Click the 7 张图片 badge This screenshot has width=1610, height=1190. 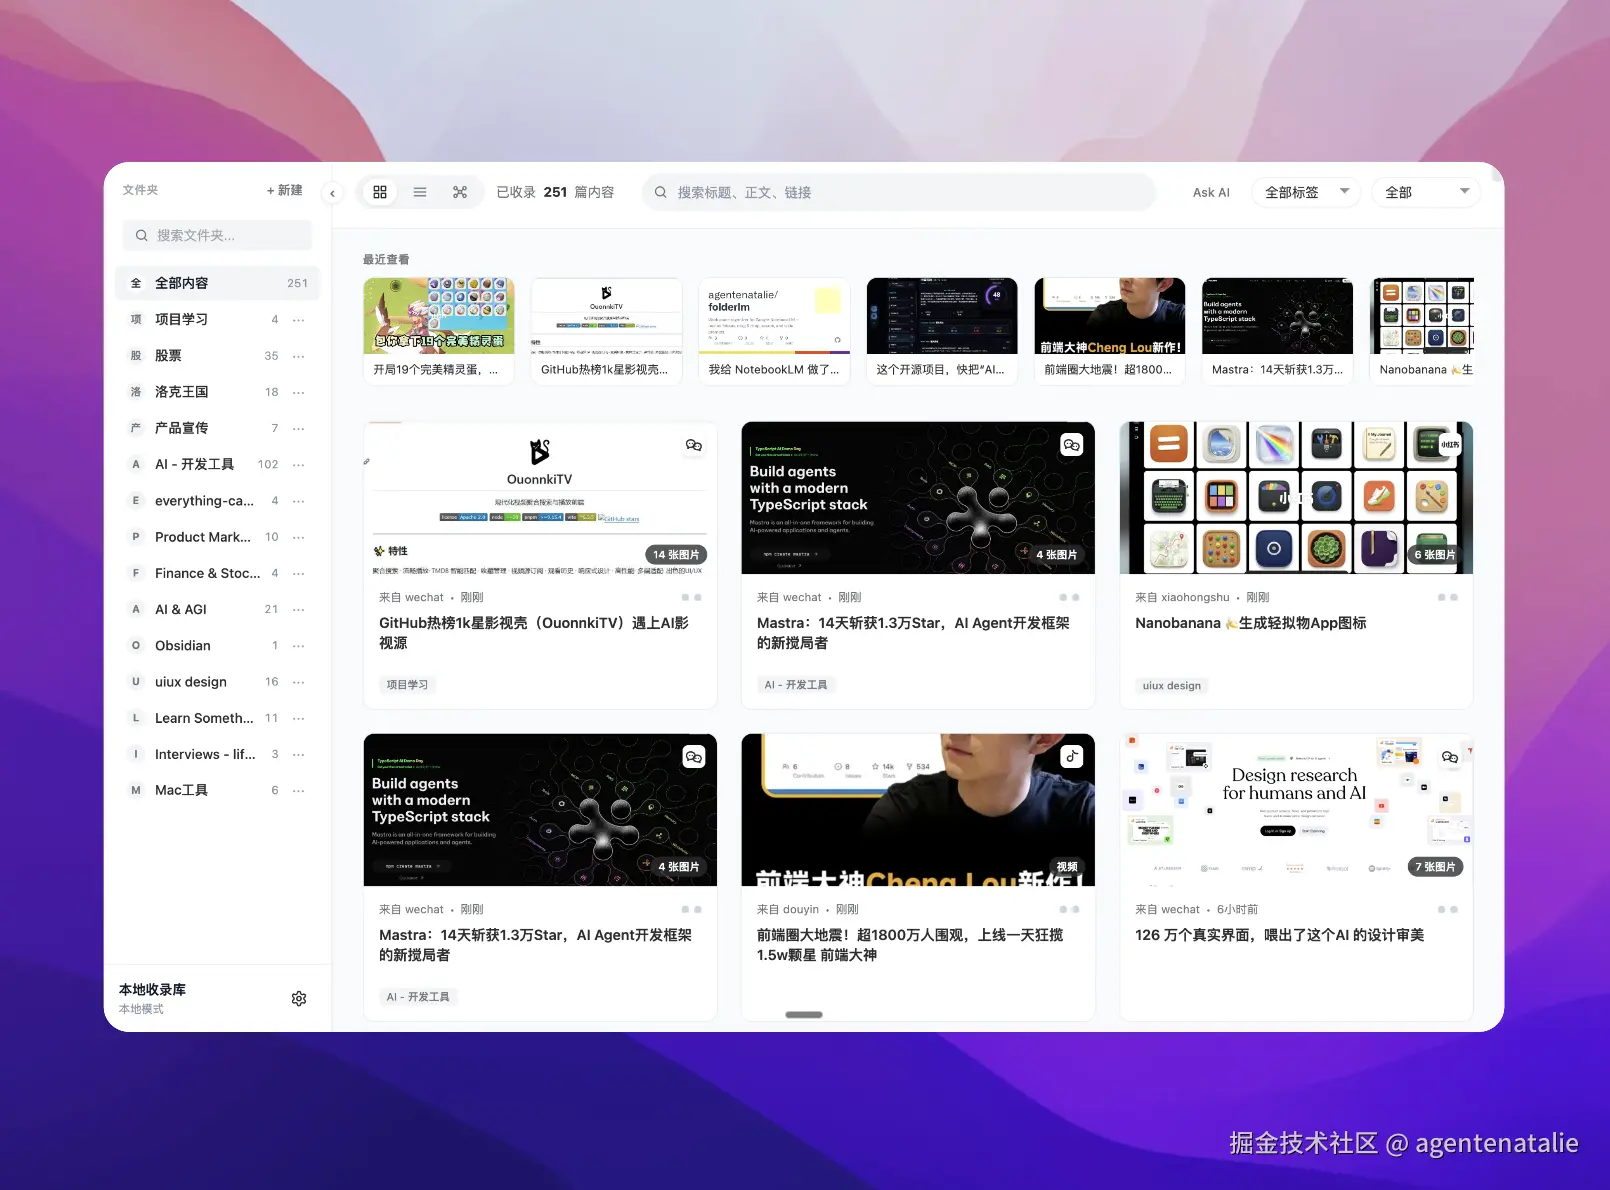1435,867
